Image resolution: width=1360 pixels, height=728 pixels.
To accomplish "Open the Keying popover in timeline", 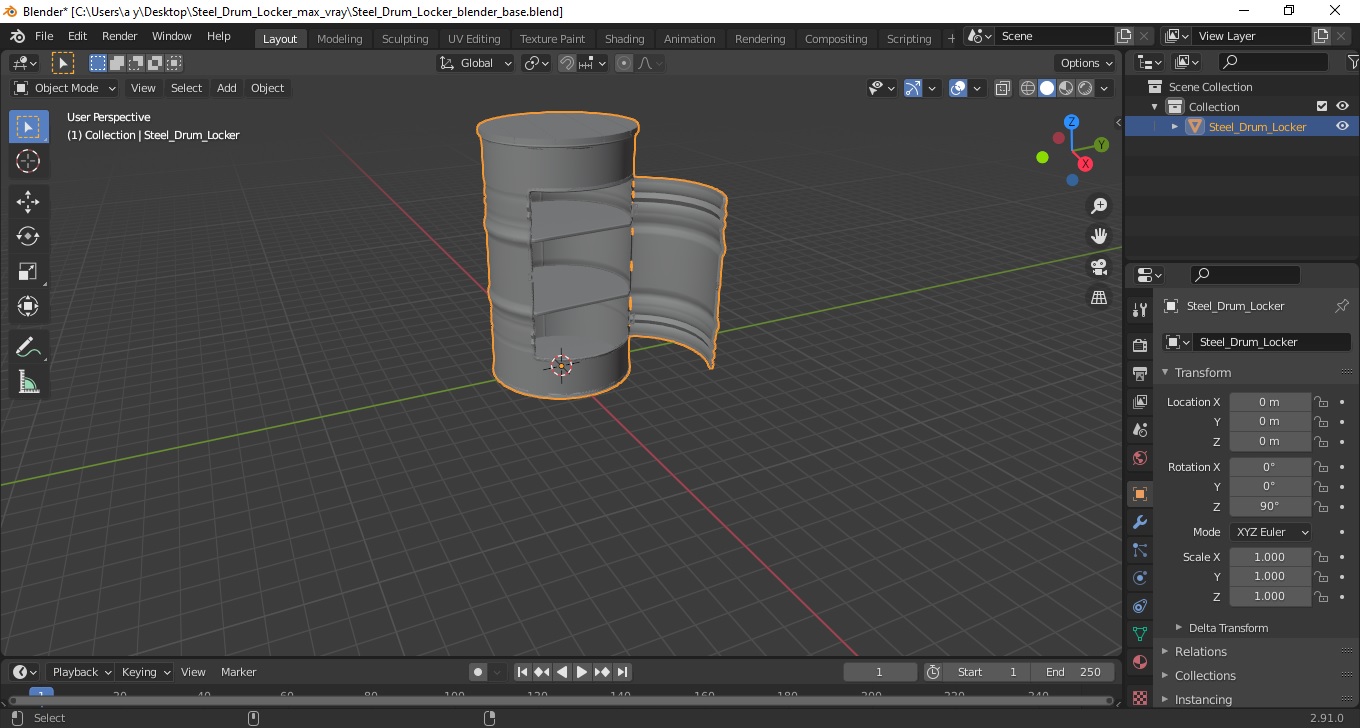I will (146, 672).
